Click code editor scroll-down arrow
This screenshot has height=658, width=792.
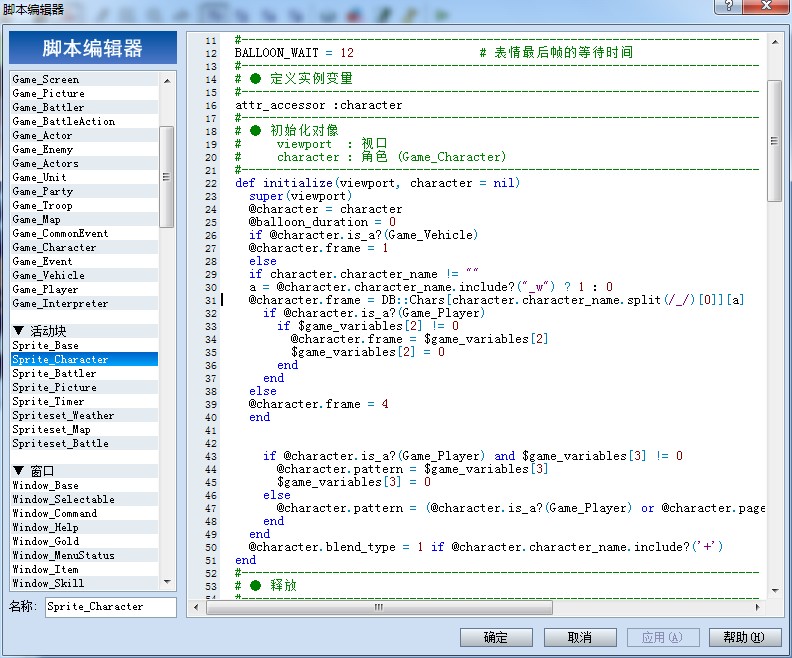(x=775, y=590)
